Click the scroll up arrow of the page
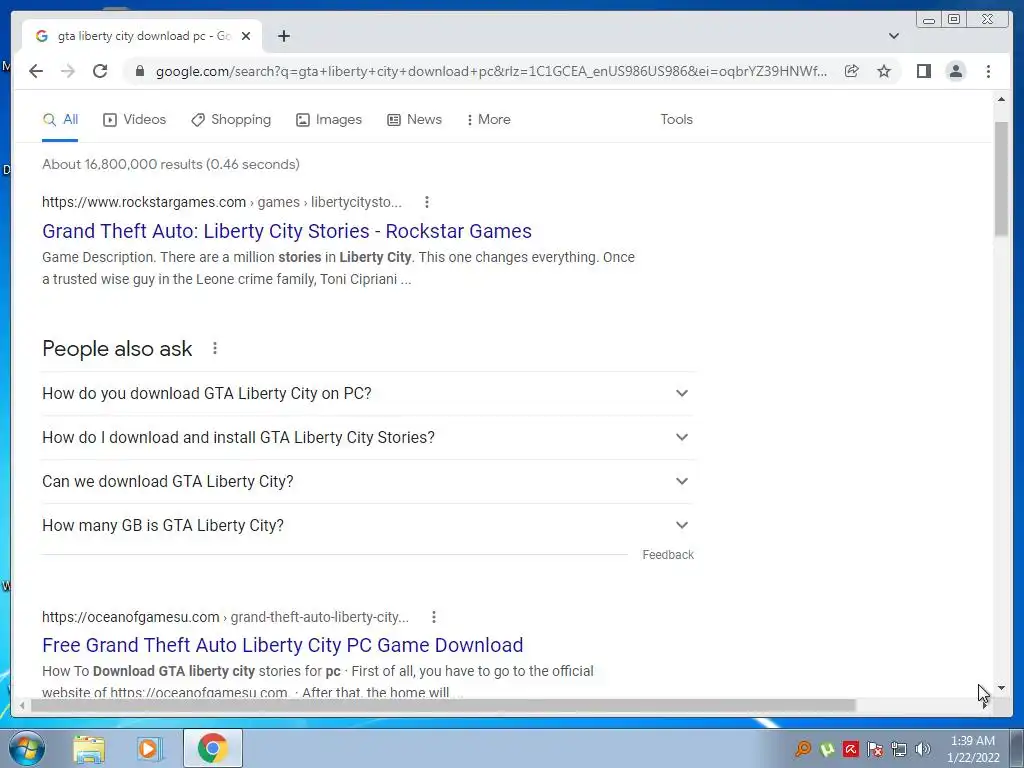This screenshot has width=1024, height=768. click(1001, 99)
